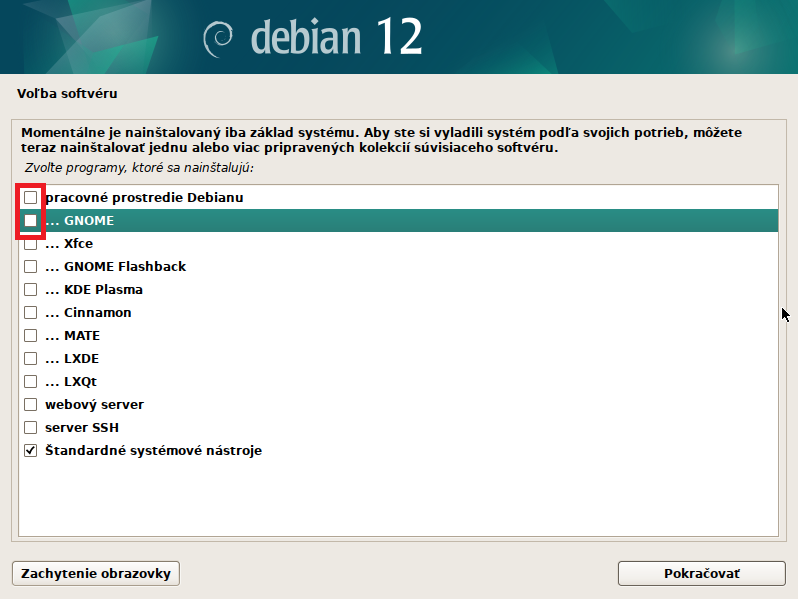This screenshot has width=798, height=599.
Task: Check the webový server checkbox
Action: tap(31, 405)
